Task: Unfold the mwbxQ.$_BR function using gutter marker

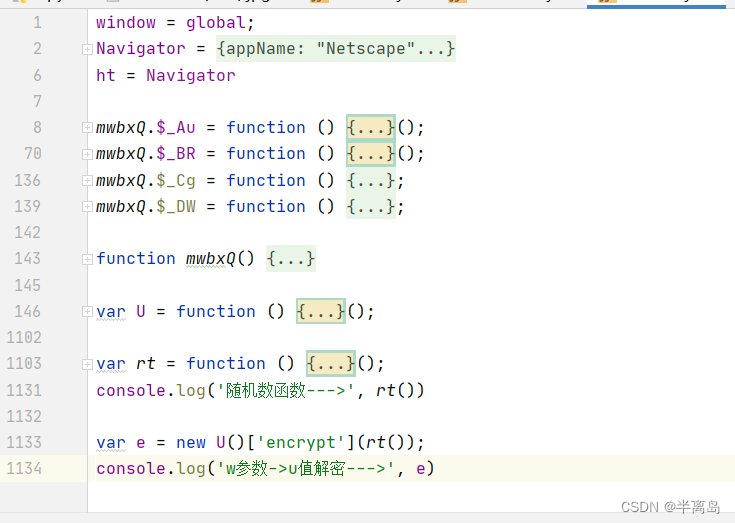Action: click(x=87, y=154)
